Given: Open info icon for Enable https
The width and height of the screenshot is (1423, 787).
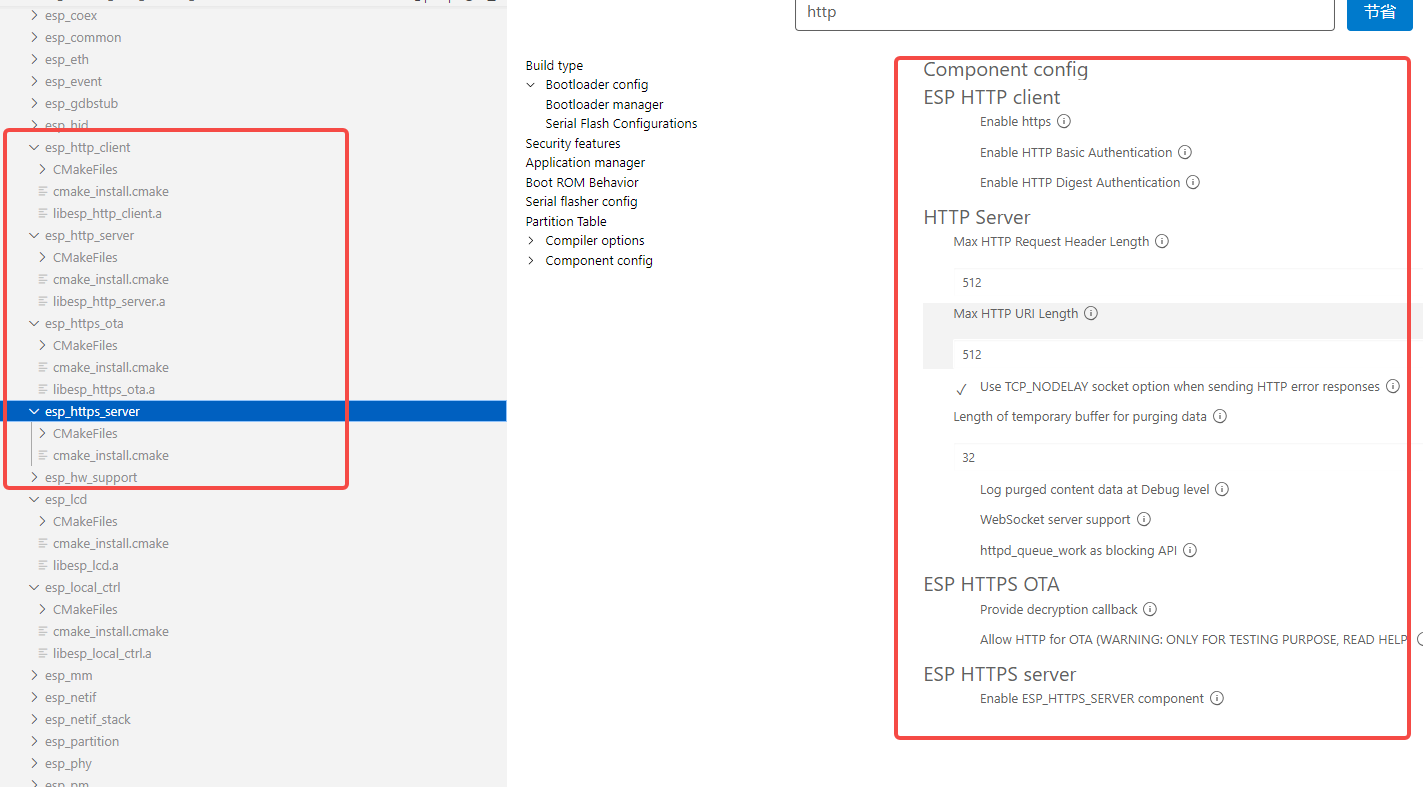Looking at the screenshot, I should (x=1064, y=121).
